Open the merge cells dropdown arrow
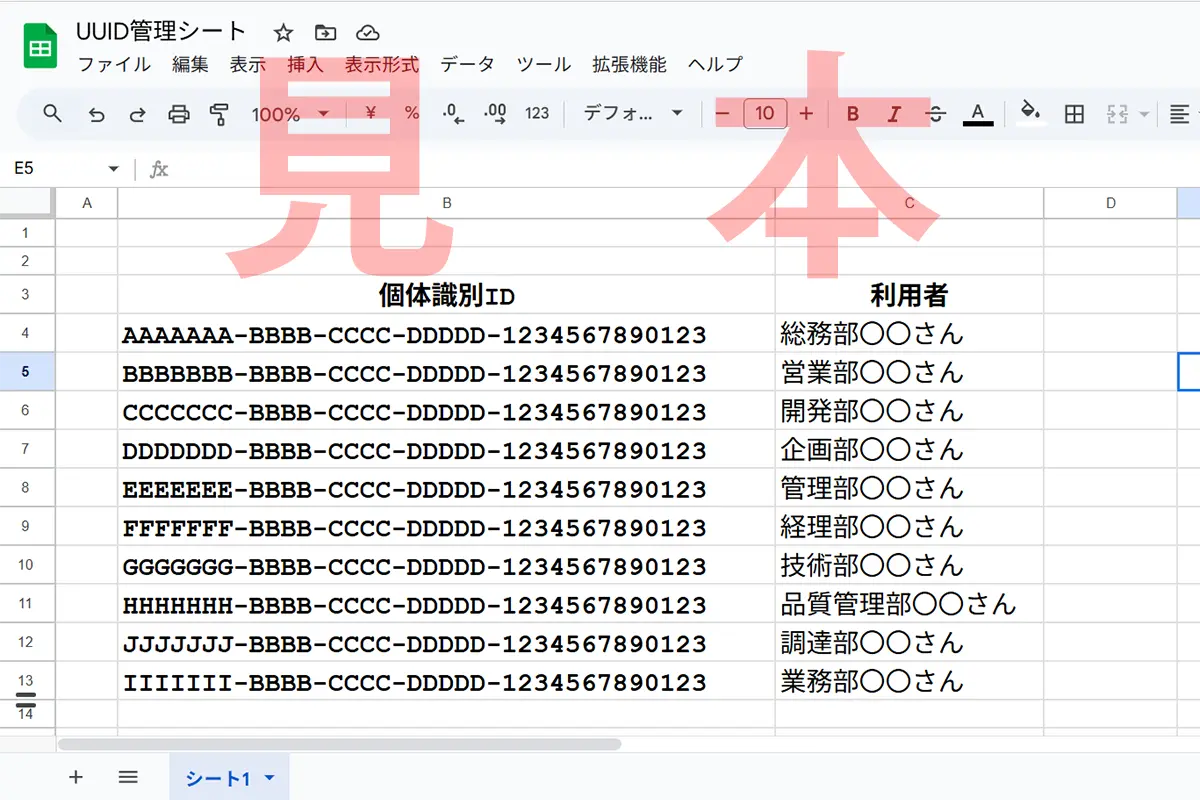This screenshot has height=800, width=1200. tap(1144, 114)
